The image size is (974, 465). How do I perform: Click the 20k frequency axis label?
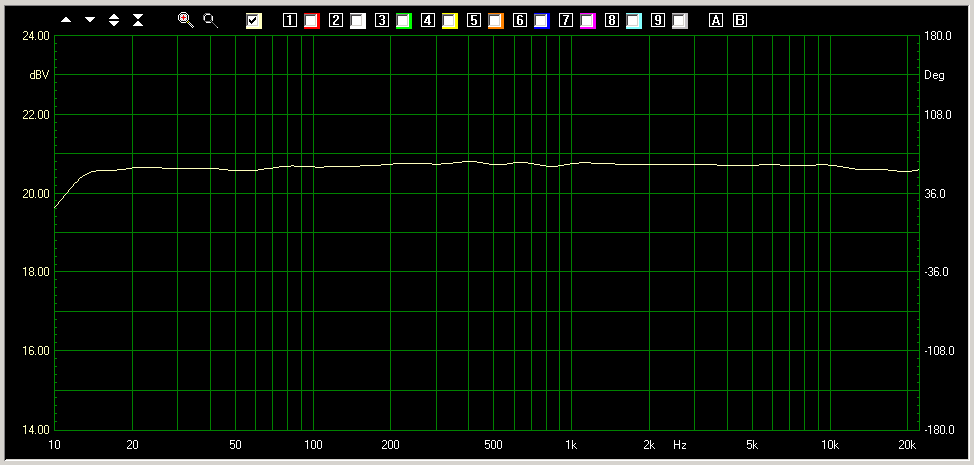pos(908,445)
